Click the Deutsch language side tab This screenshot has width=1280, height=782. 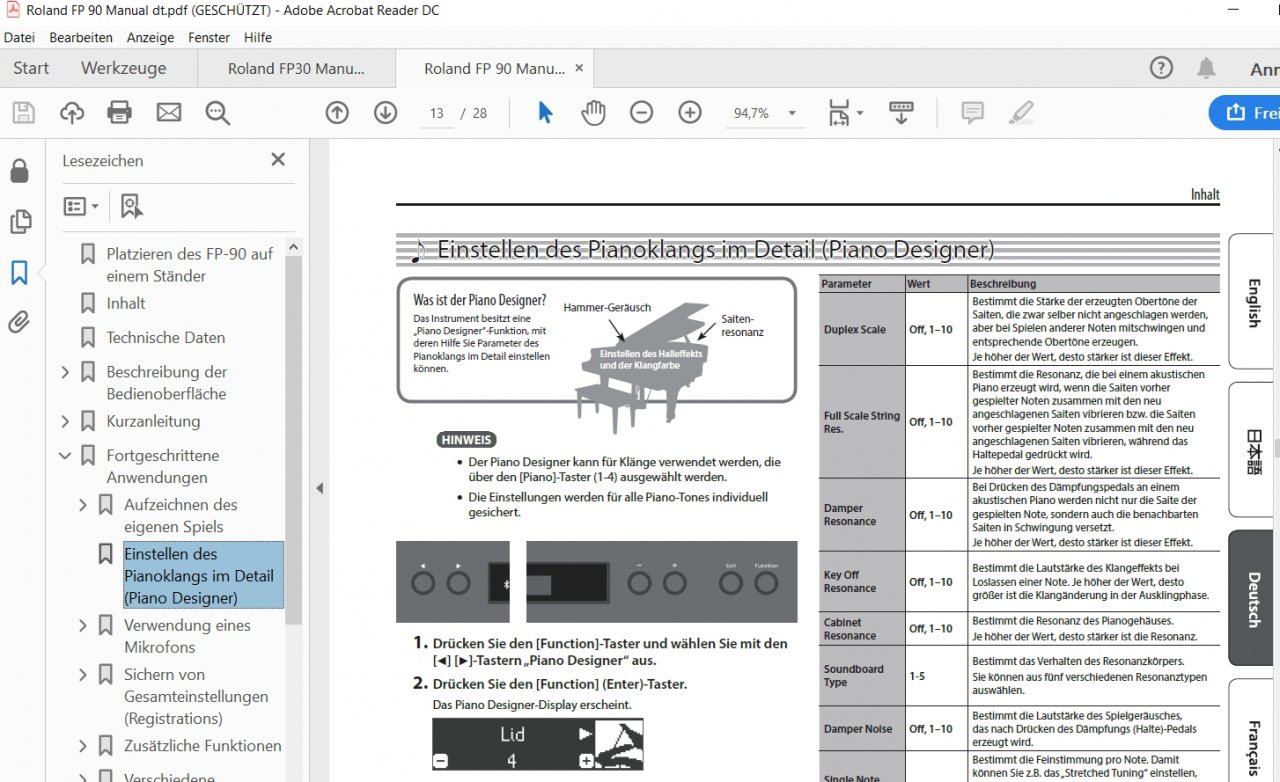[x=1253, y=598]
